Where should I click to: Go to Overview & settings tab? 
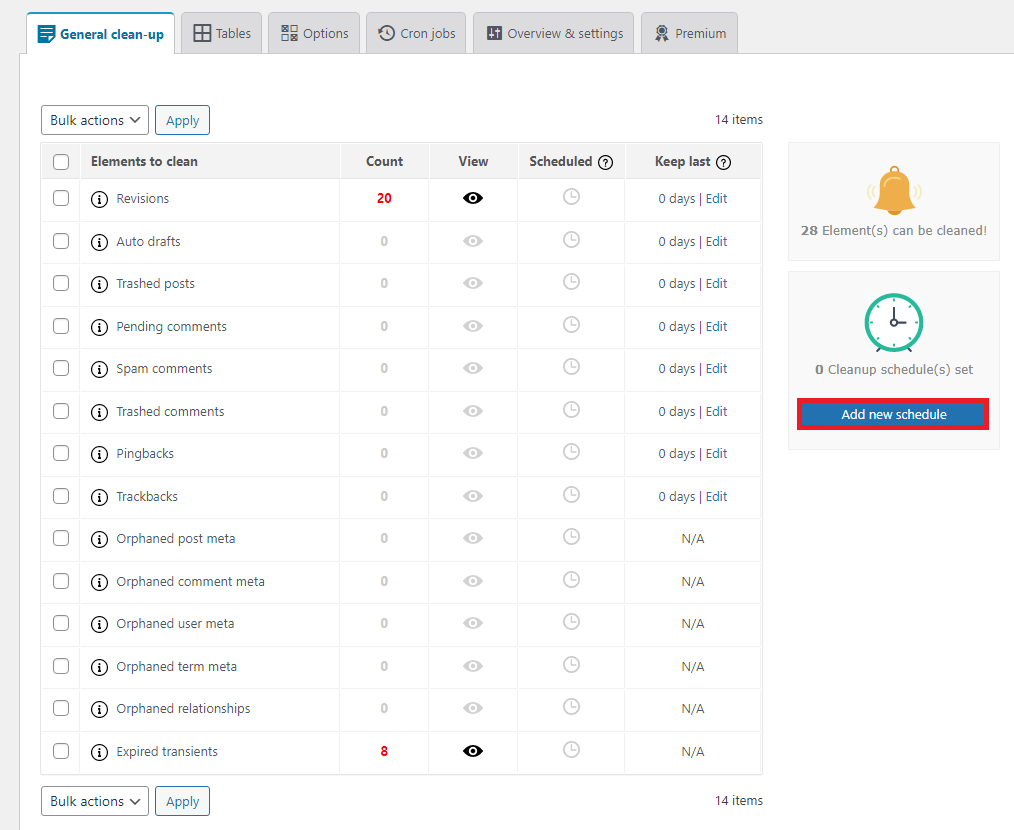pos(553,32)
